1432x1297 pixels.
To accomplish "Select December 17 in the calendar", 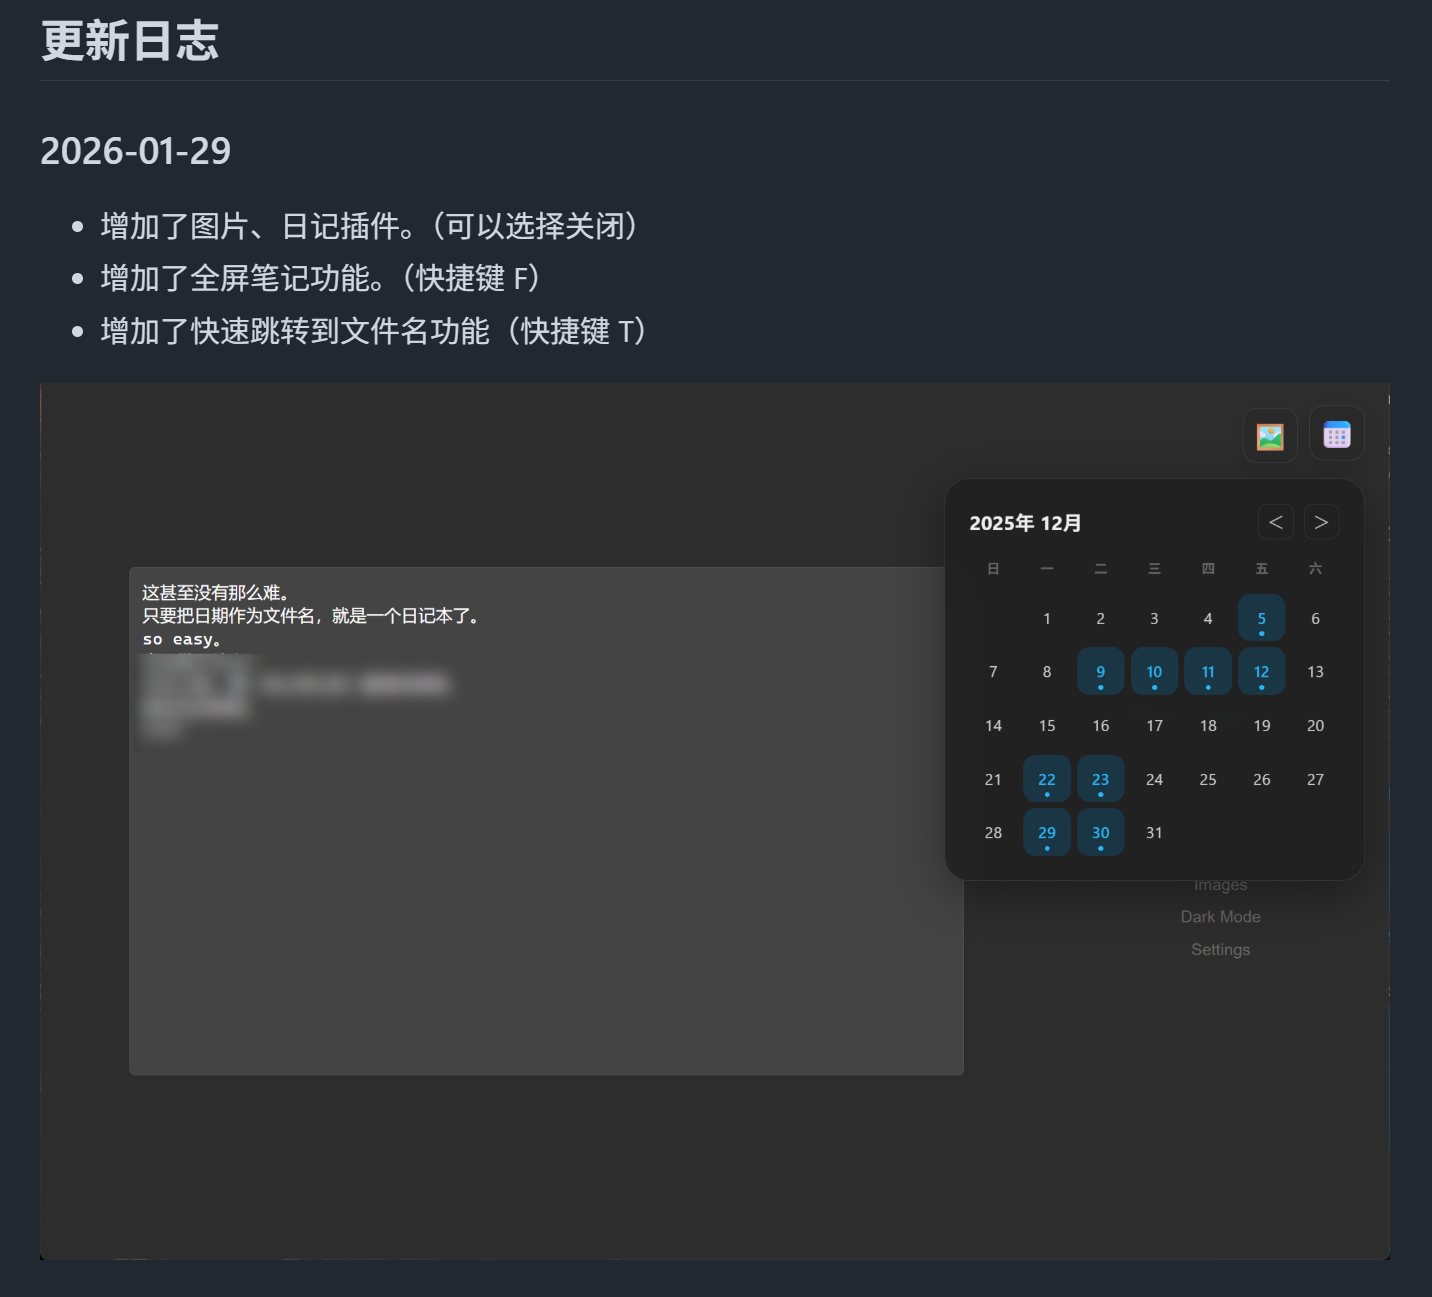I will [1154, 726].
